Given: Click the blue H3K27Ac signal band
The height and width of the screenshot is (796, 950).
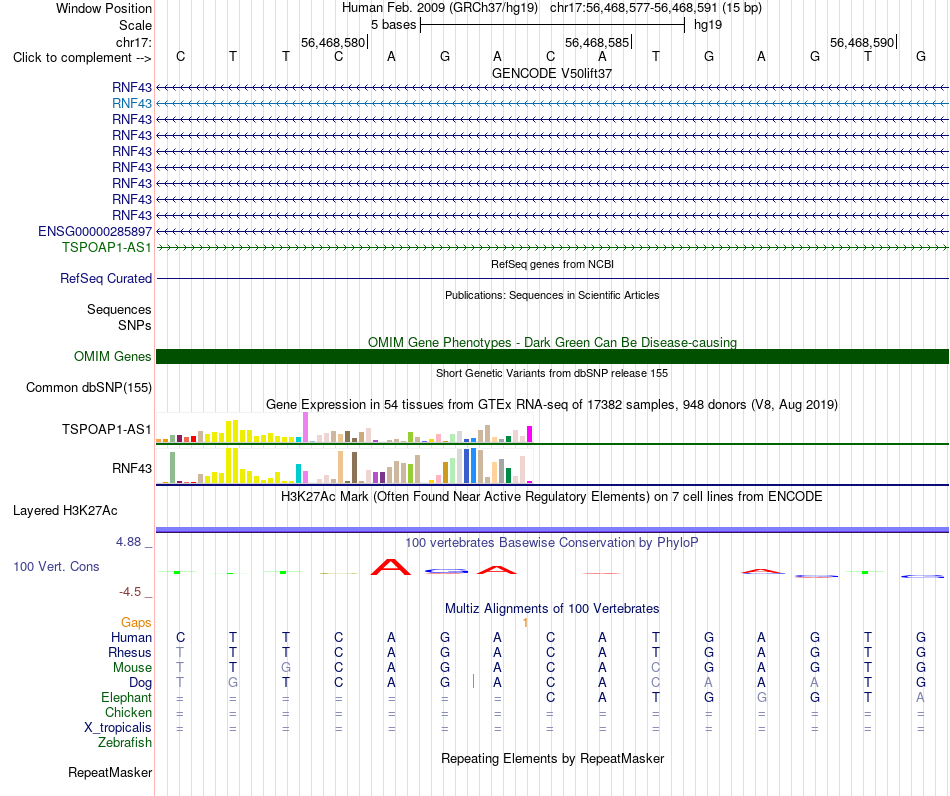Looking at the screenshot, I should pos(552,530).
